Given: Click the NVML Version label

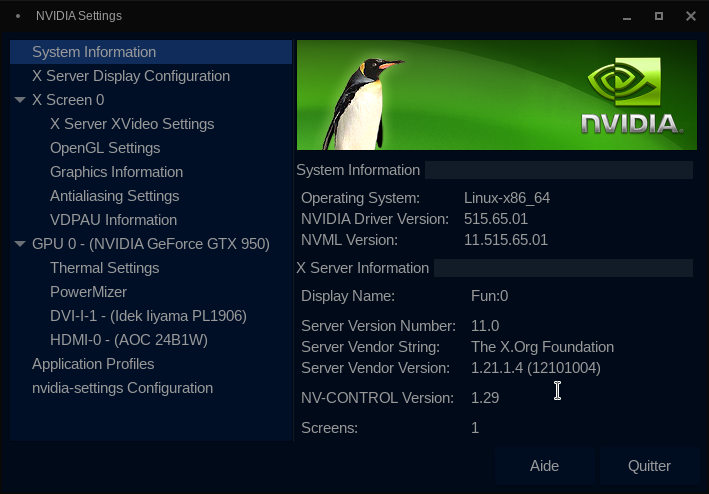Looking at the screenshot, I should [349, 240].
